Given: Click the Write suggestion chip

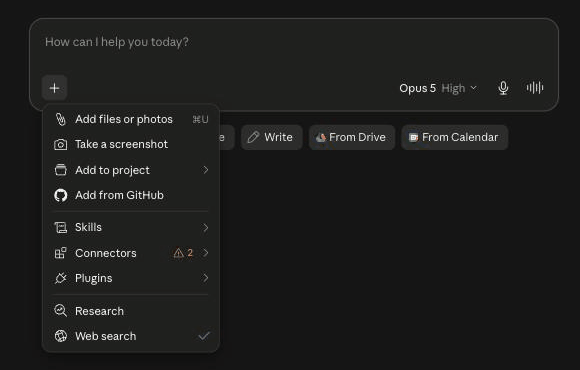Looking at the screenshot, I should coord(272,137).
